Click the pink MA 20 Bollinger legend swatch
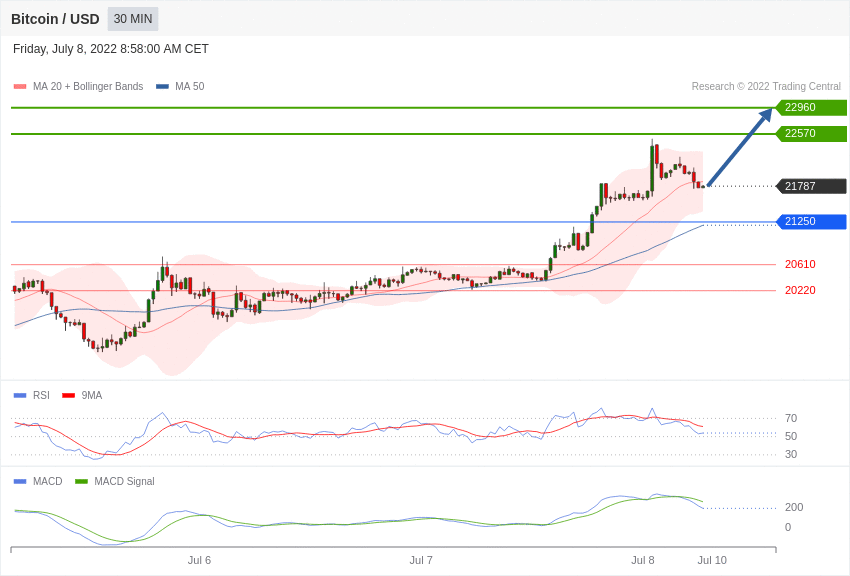 click(20, 87)
